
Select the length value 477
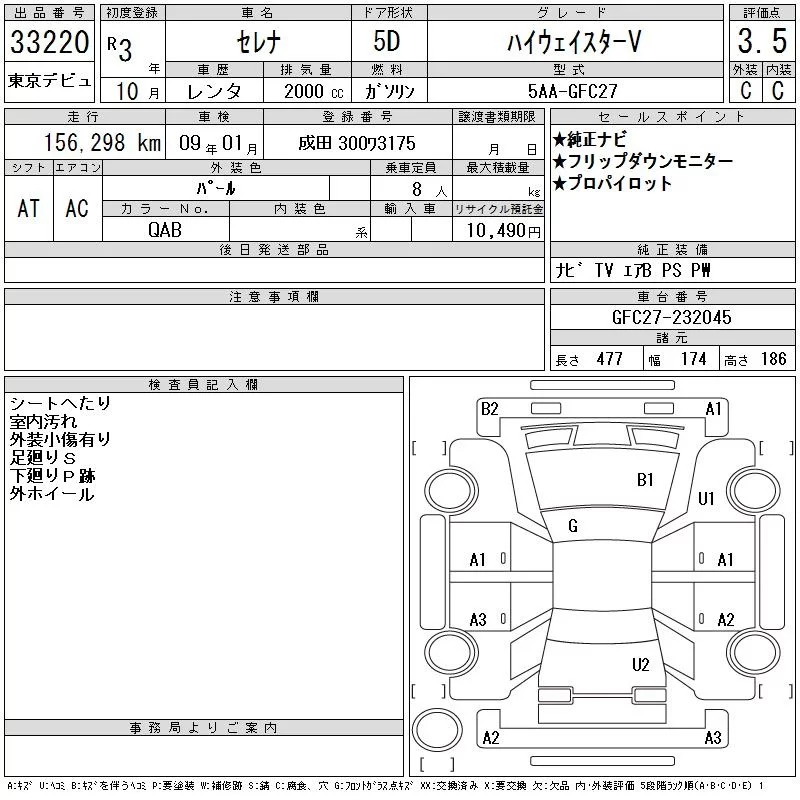tap(610, 359)
